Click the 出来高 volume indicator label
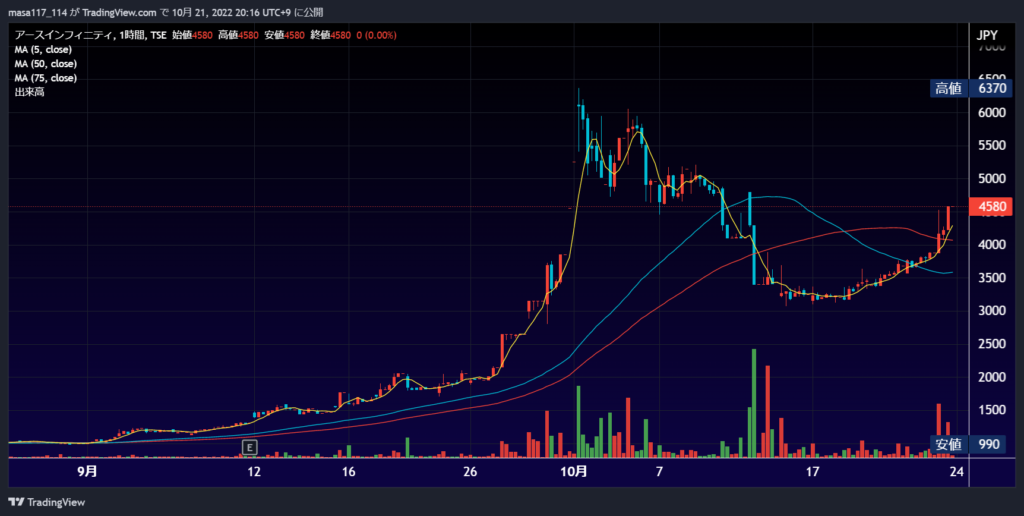The width and height of the screenshot is (1024, 516). [29, 92]
